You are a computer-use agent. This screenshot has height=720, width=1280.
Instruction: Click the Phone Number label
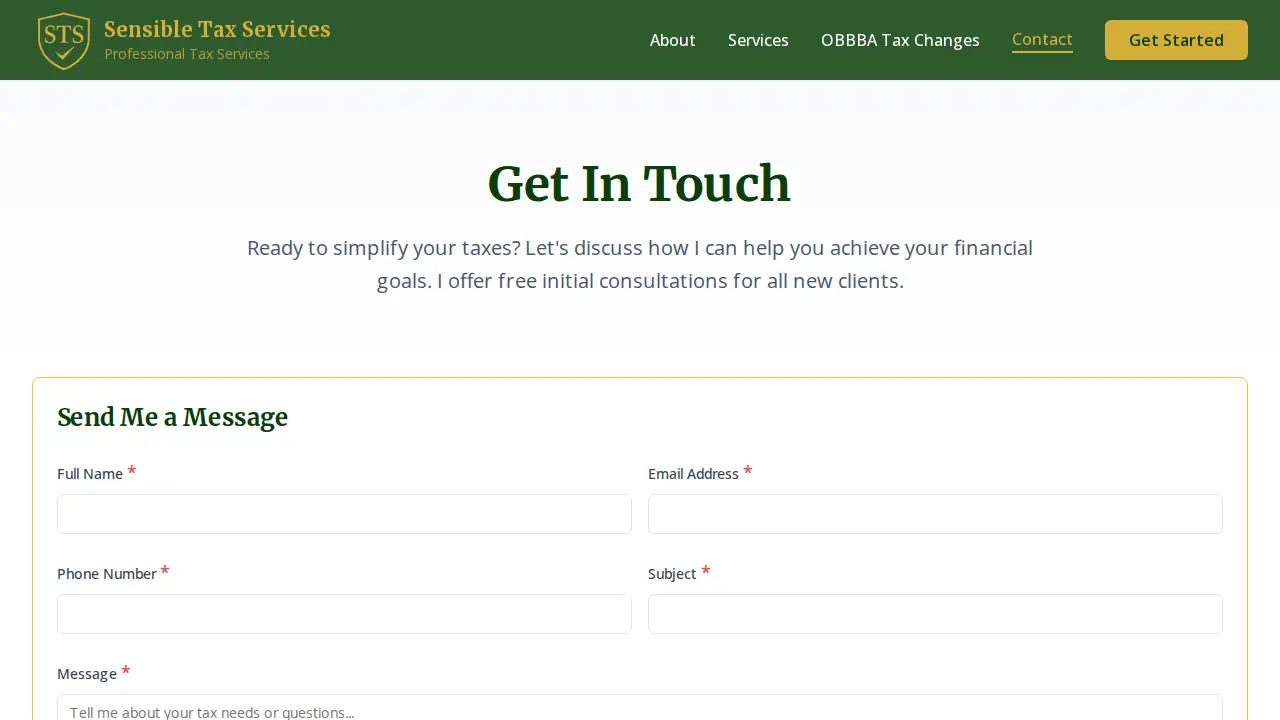click(x=107, y=574)
